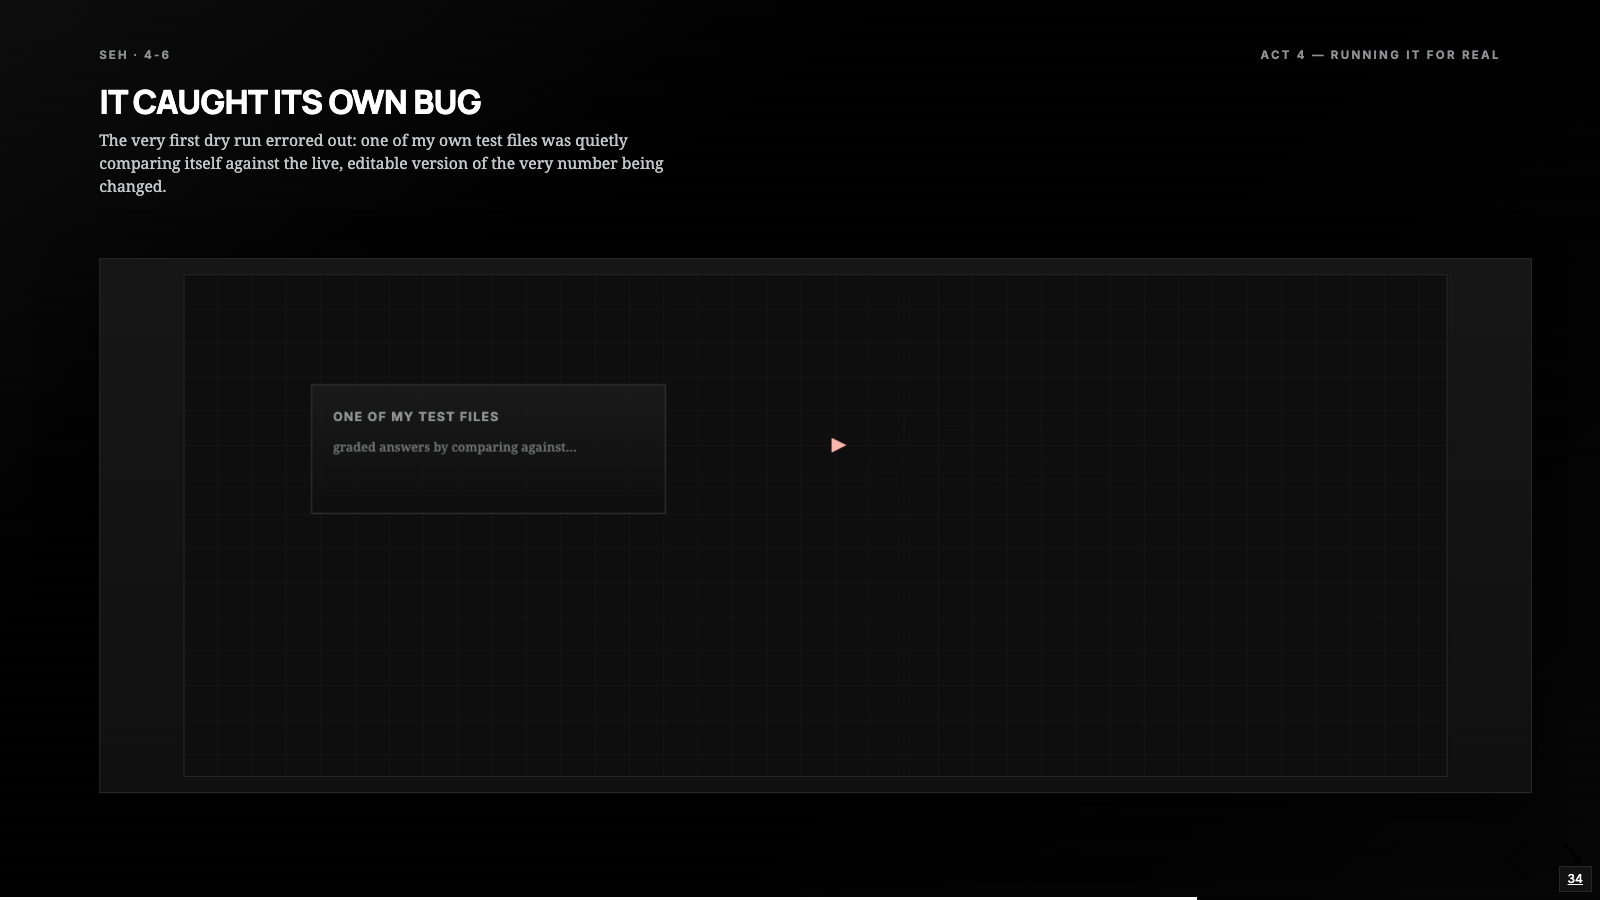Click the 'ONE OF MY TEST FILES' title
The width and height of the screenshot is (1600, 900).
click(x=416, y=416)
